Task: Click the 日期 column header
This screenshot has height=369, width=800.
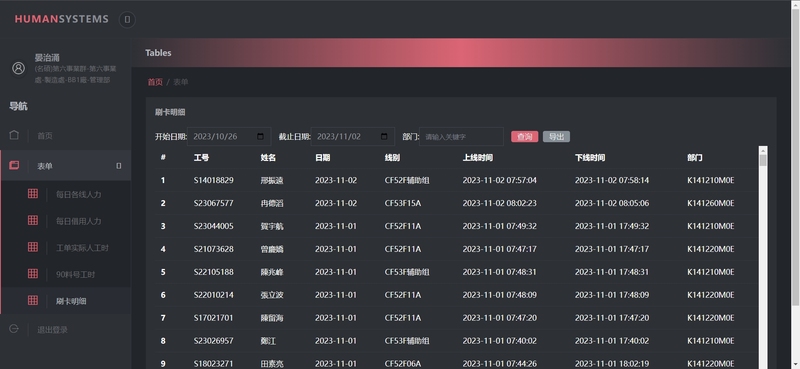Action: pyautogui.click(x=322, y=158)
